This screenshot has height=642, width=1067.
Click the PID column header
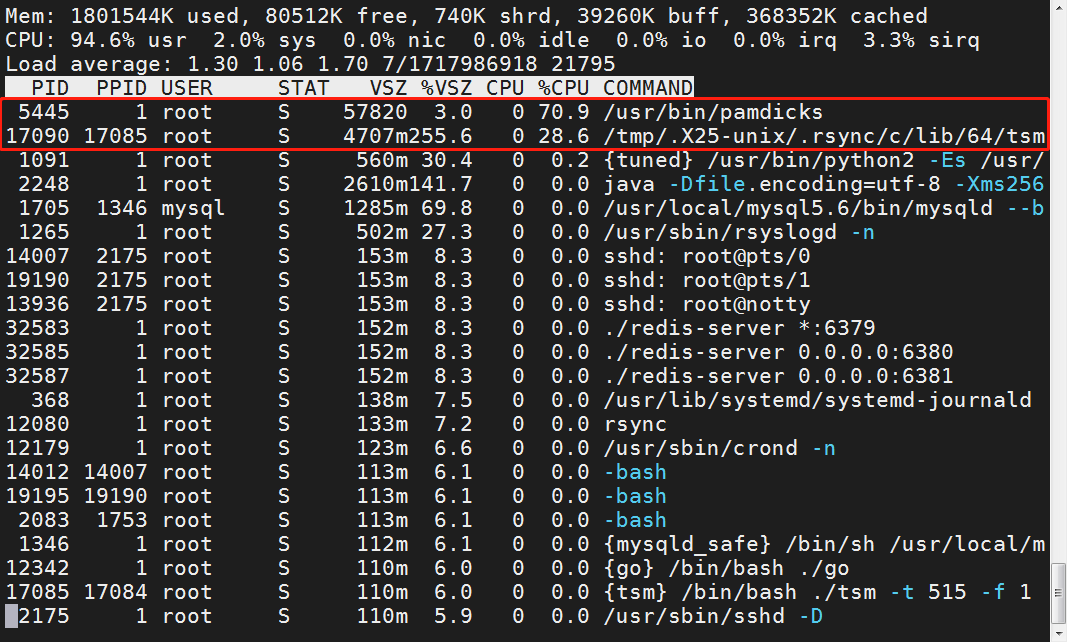pos(50,88)
